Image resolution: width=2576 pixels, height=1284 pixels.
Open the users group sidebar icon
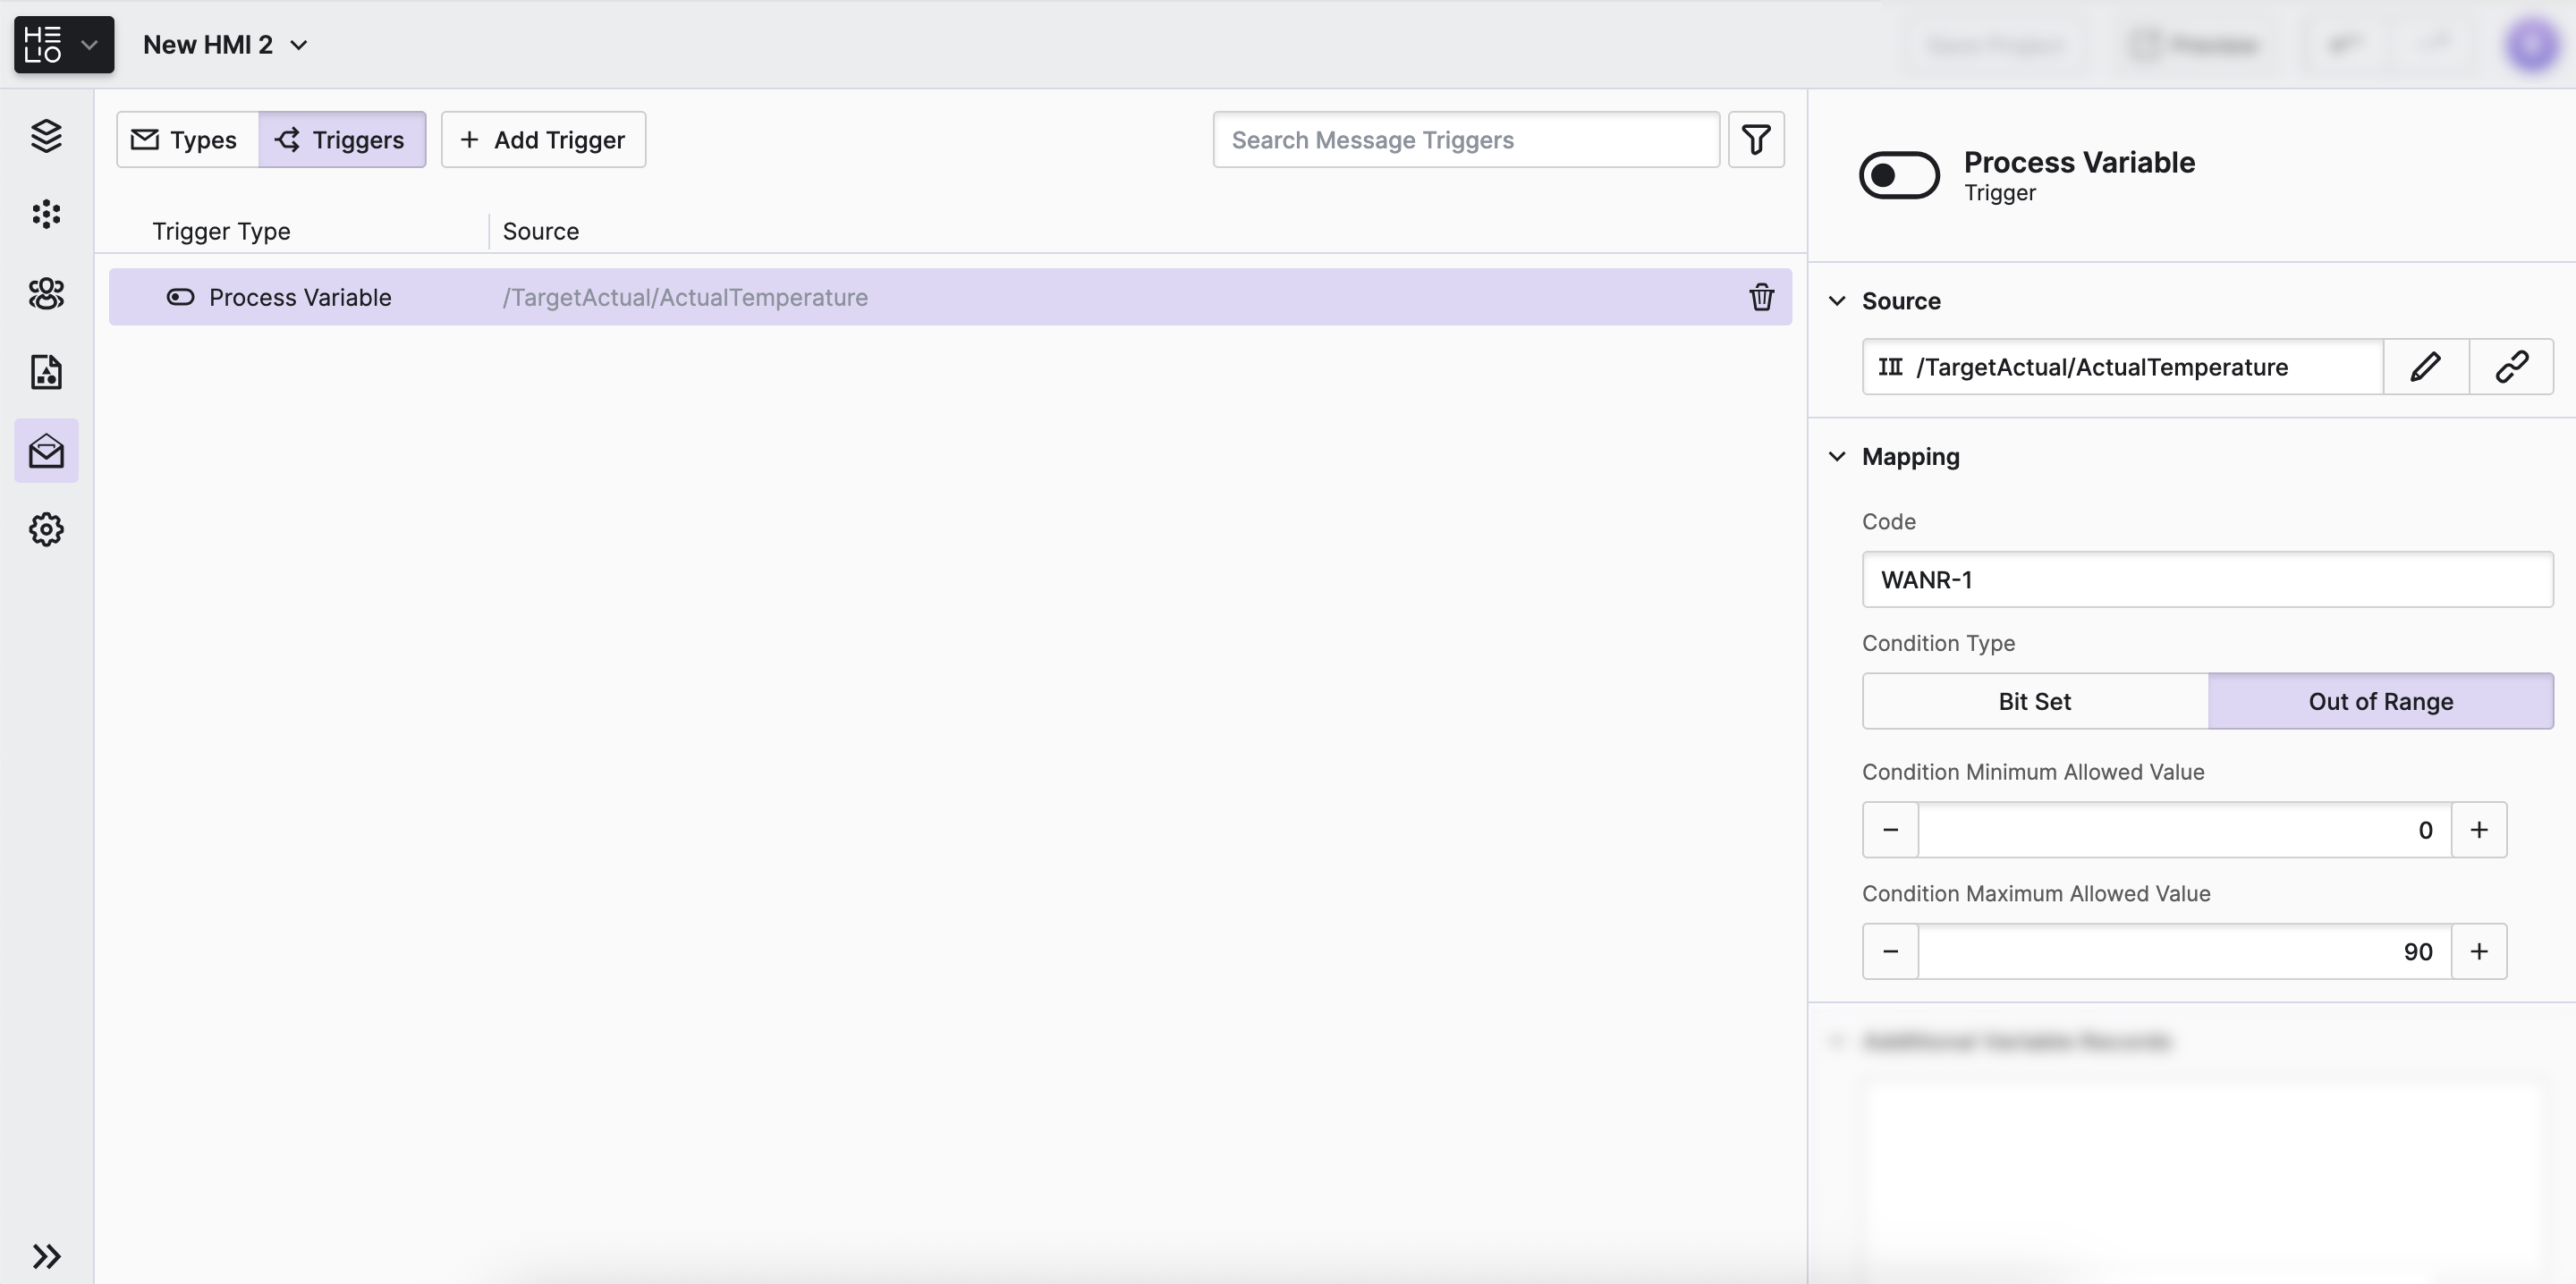tap(46, 293)
